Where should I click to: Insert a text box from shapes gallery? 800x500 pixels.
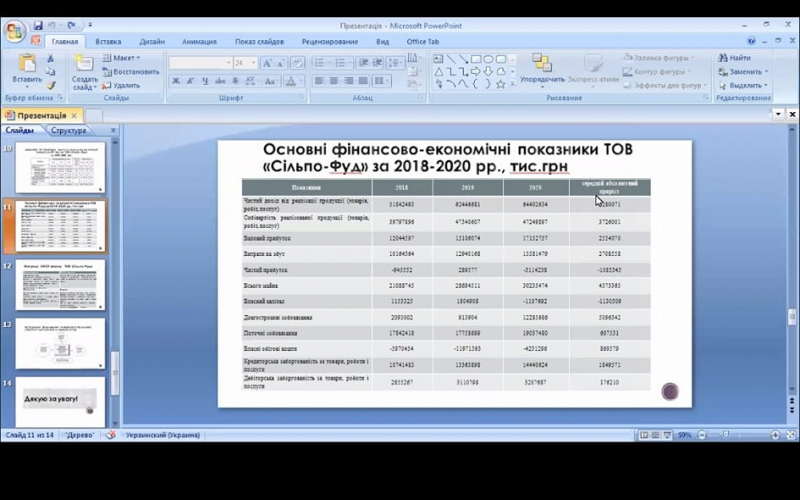[x=438, y=59]
